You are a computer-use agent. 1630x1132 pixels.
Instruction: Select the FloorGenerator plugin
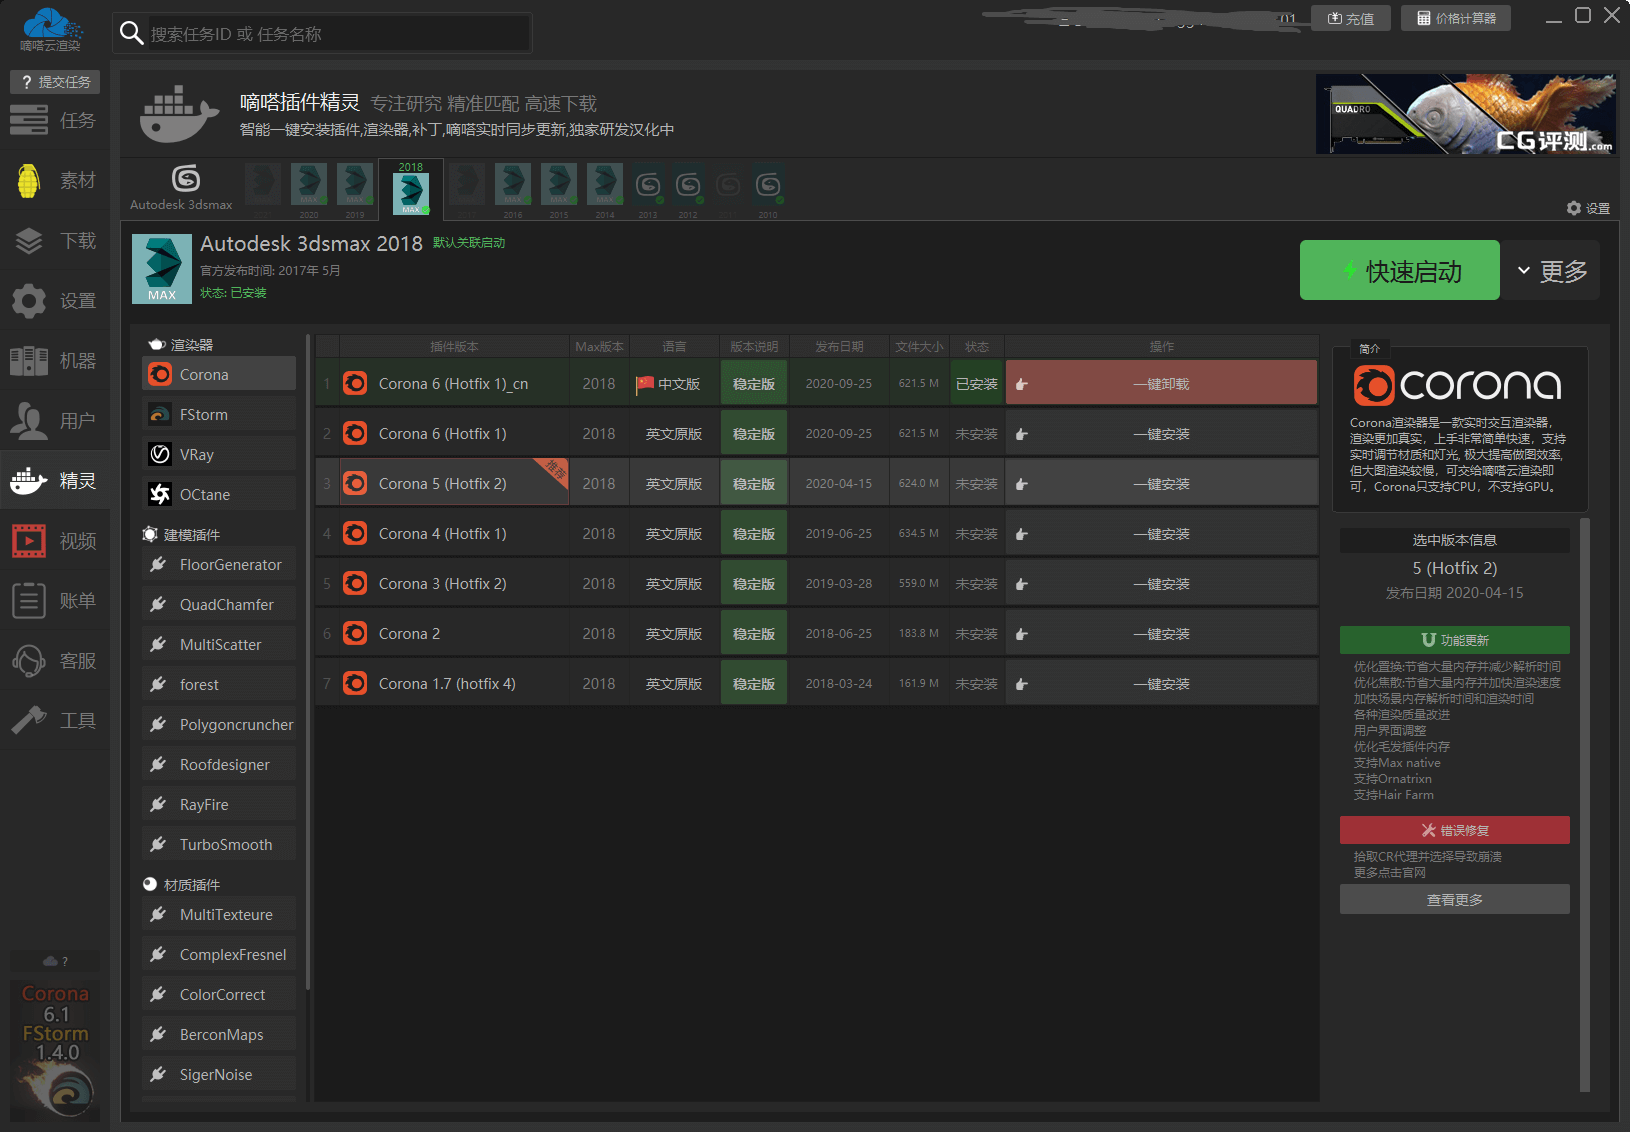click(x=219, y=564)
